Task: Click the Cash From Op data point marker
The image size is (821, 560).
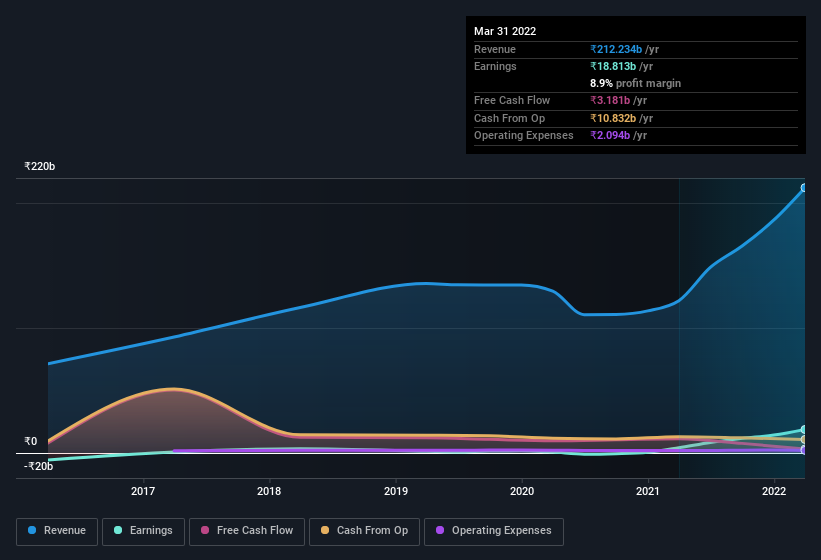Action: [803, 440]
